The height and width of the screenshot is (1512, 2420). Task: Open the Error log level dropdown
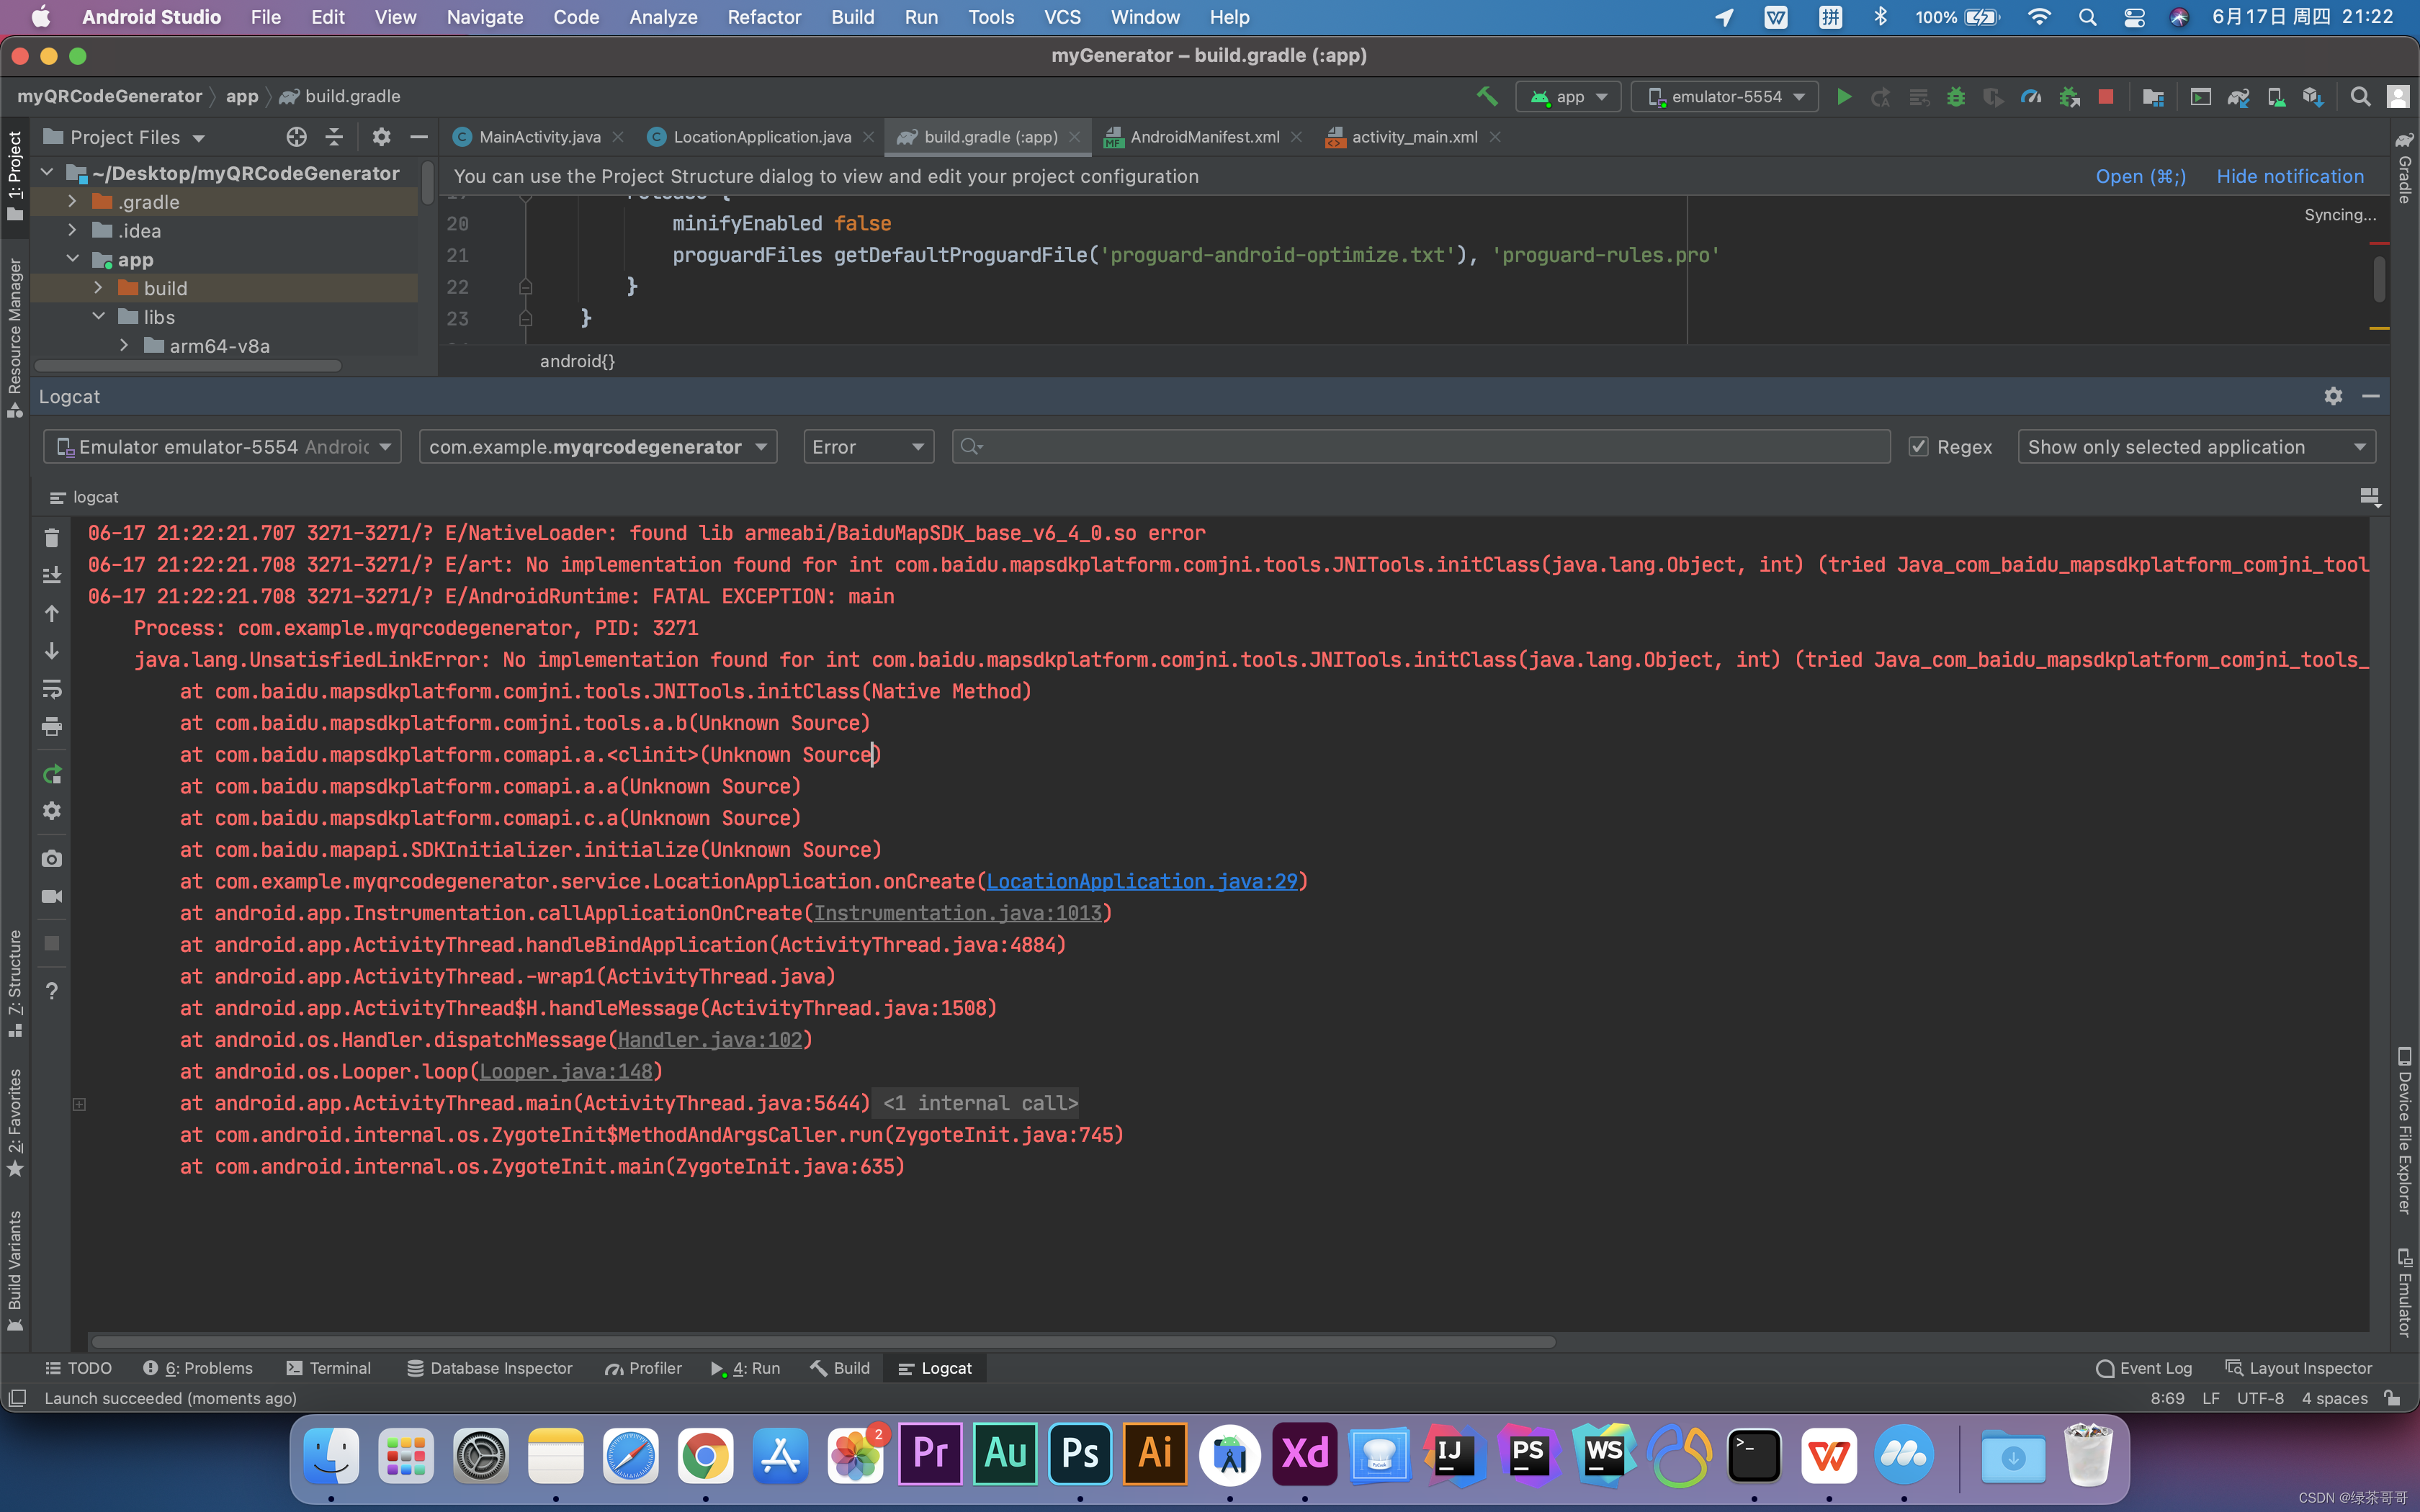pos(867,447)
